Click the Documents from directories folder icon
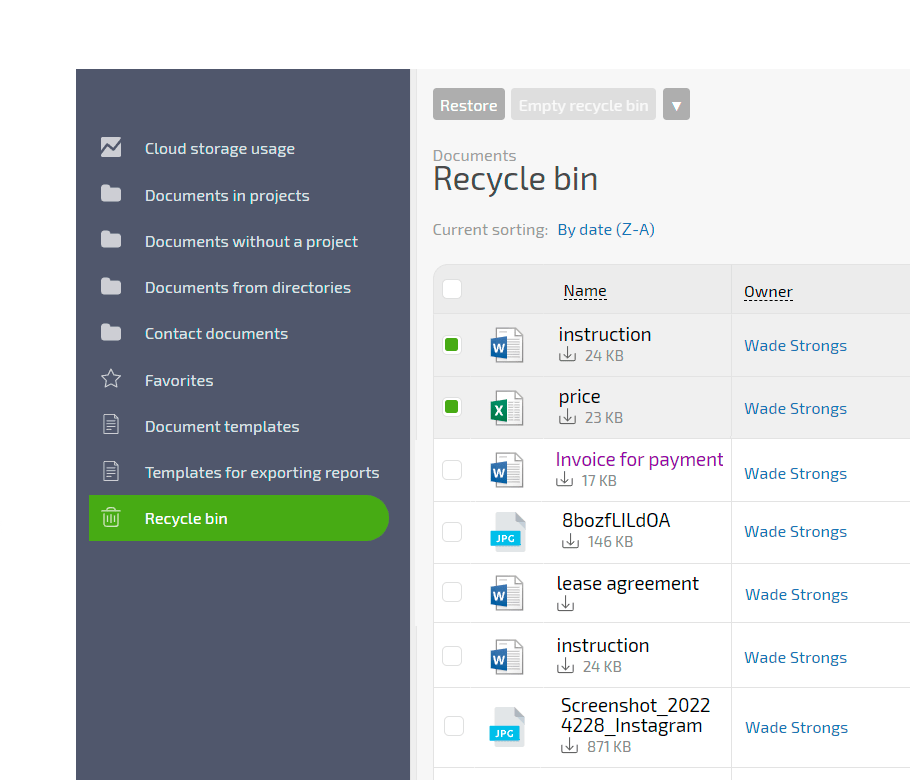910x780 pixels. 111,286
